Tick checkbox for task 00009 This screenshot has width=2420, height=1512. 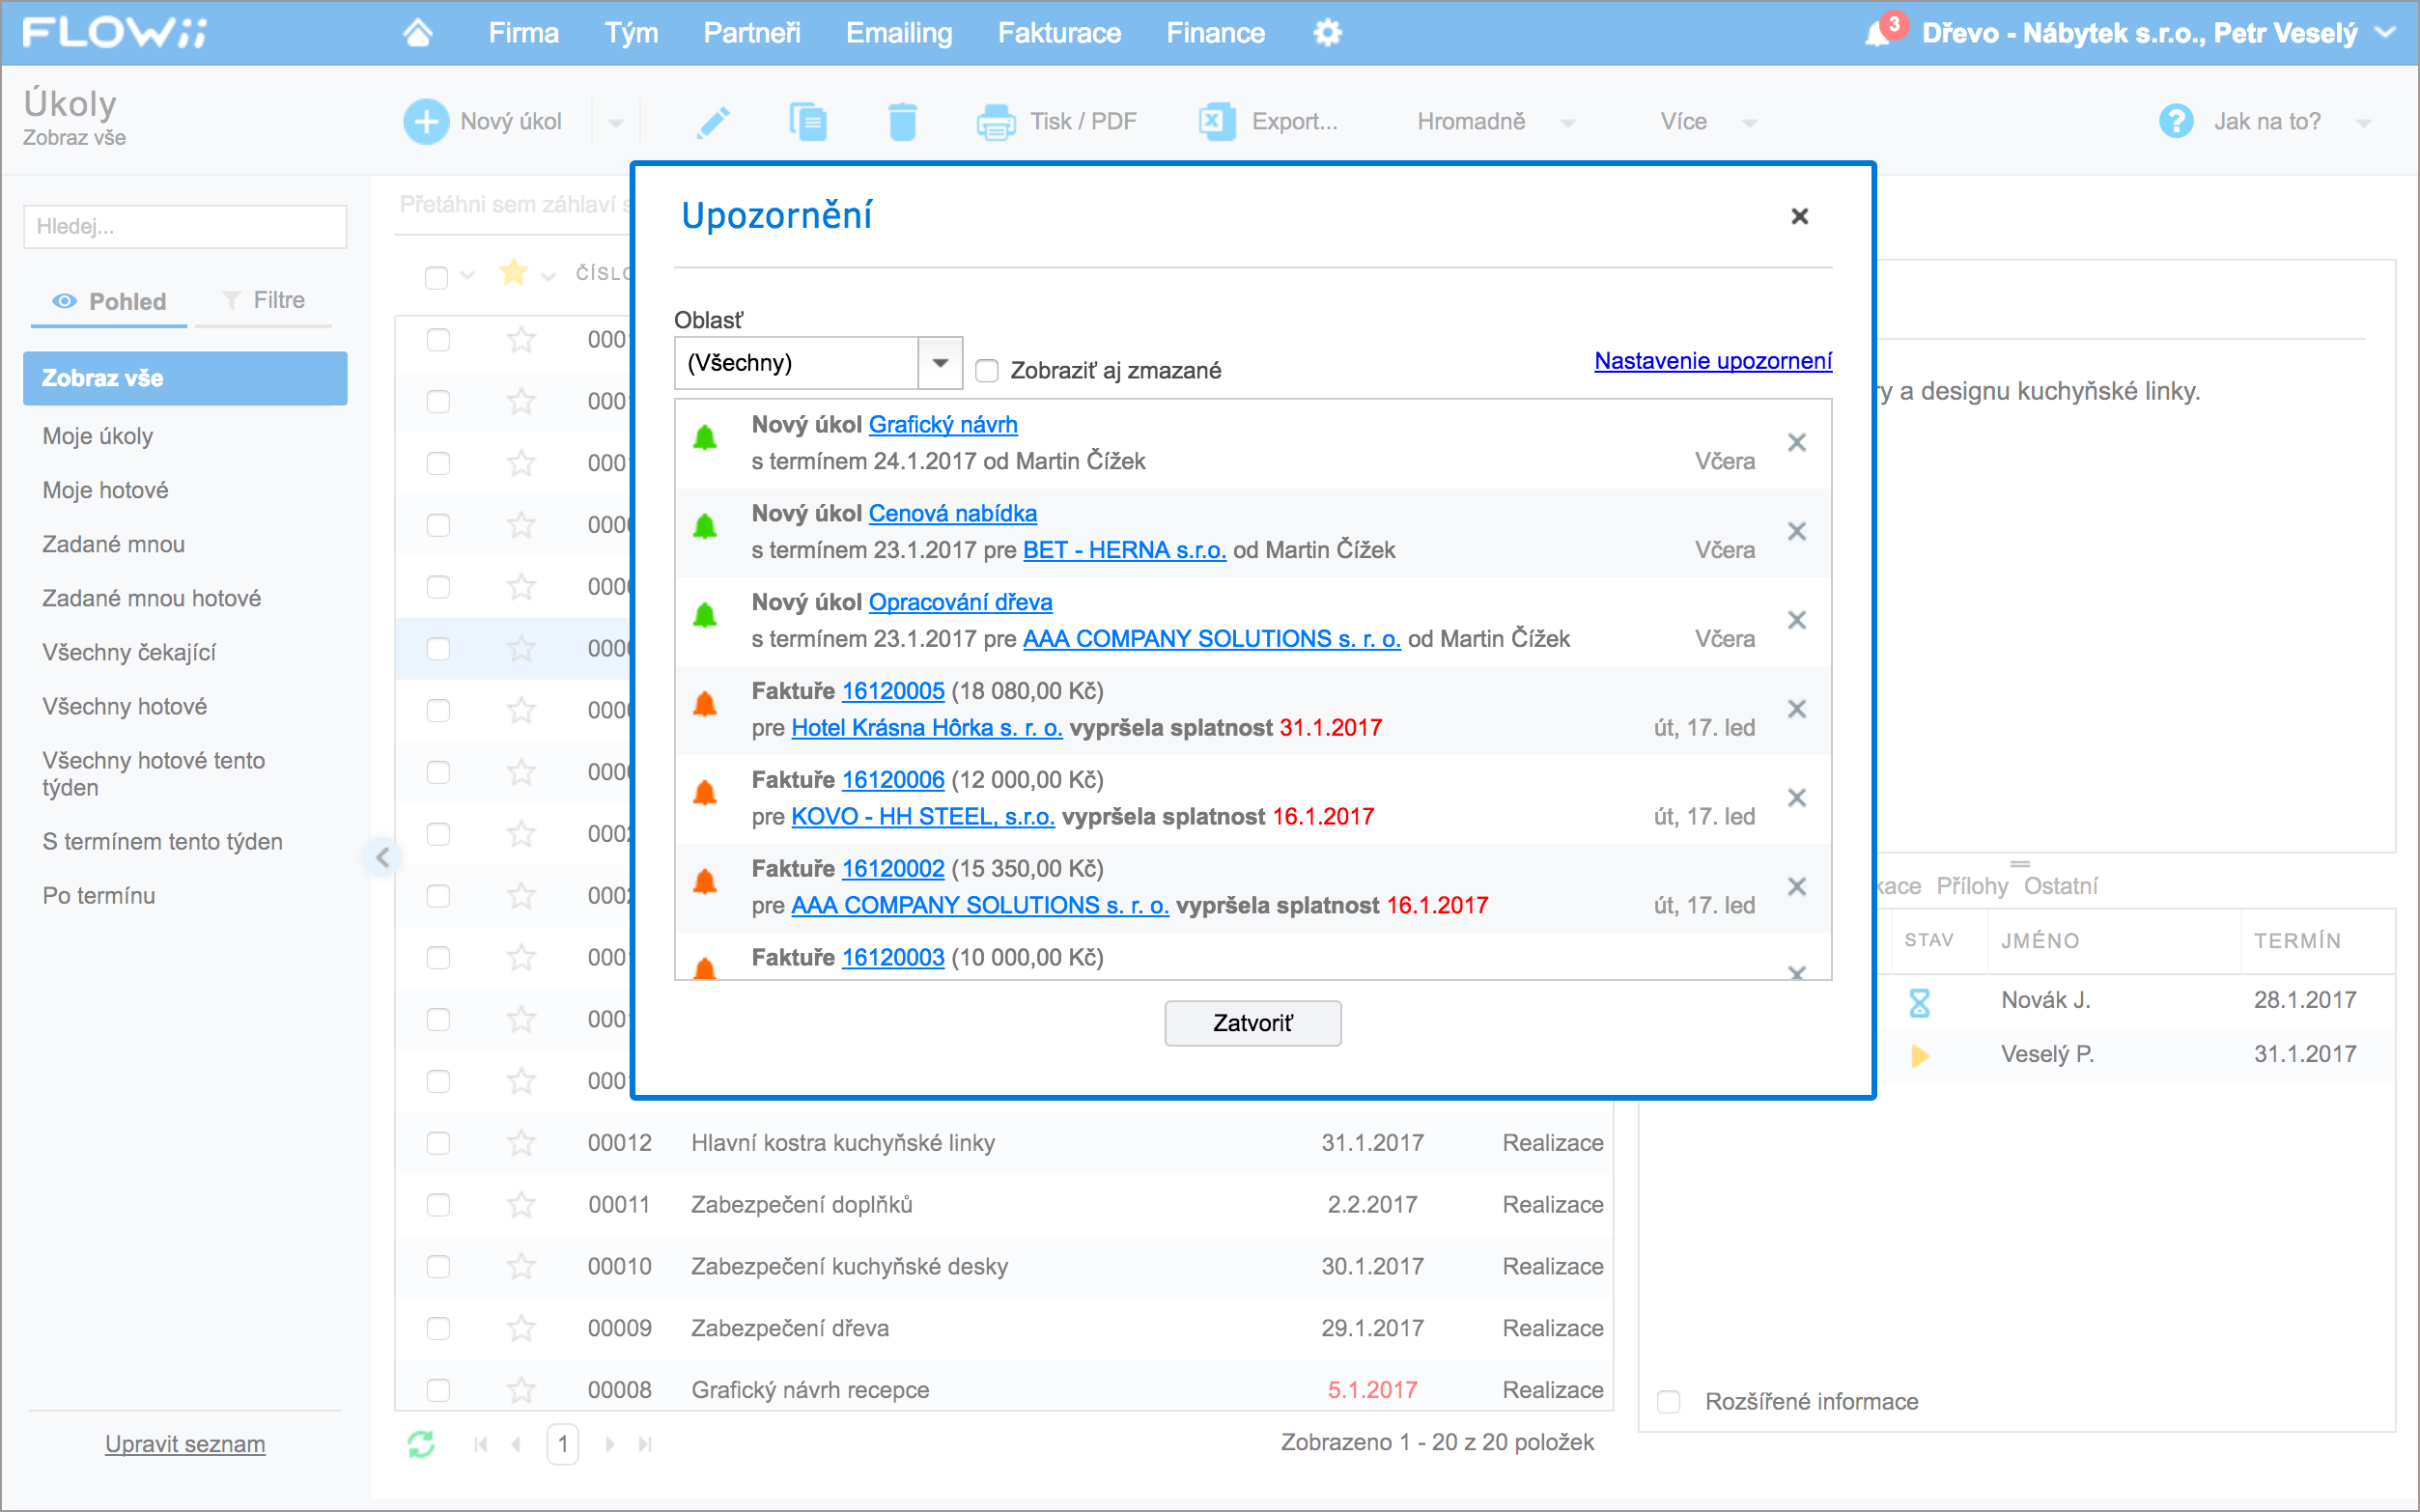[x=438, y=1328]
